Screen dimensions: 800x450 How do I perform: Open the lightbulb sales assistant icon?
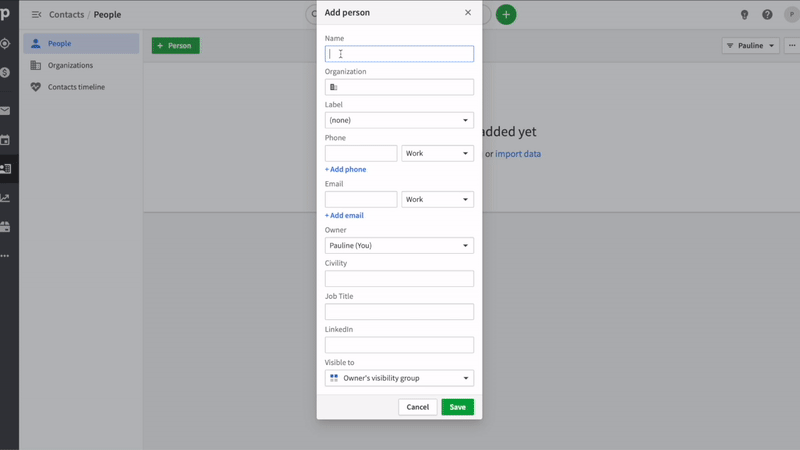744,15
